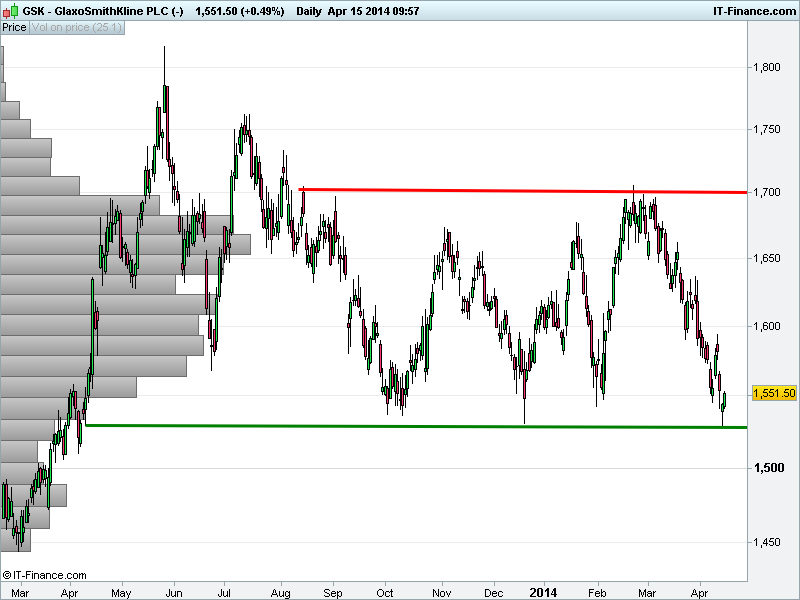Click the Aug month marker on time axis
Image resolution: width=800 pixels, height=600 pixels.
click(x=279, y=592)
